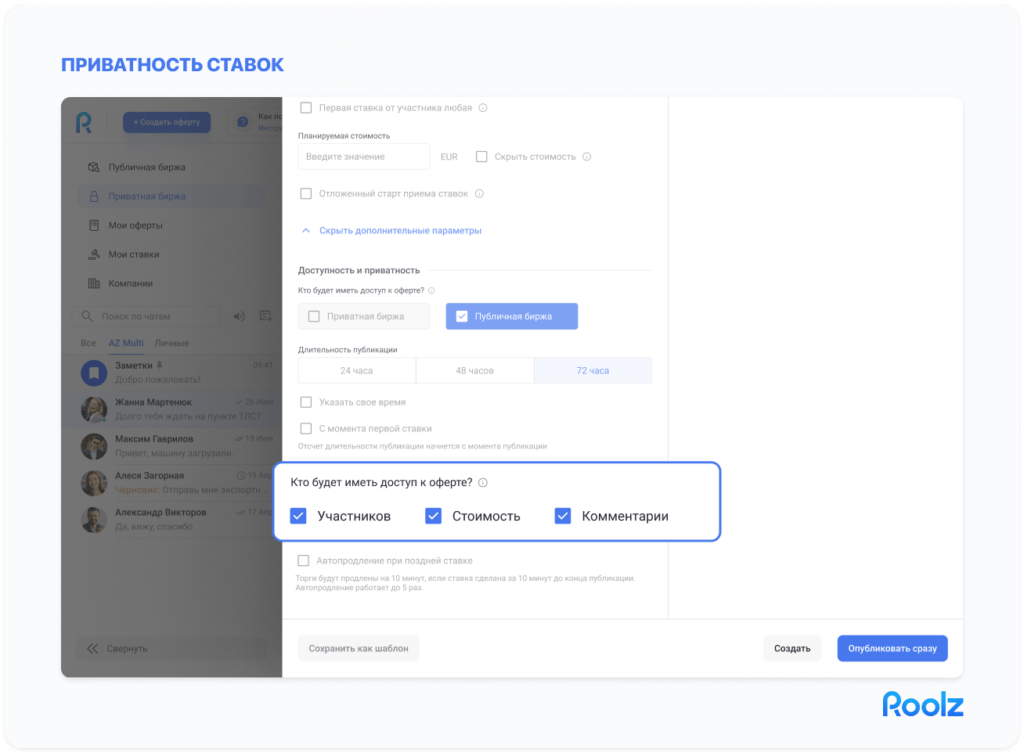Image resolution: width=1024 pixels, height=753 pixels.
Task: Uncheck the Стоимость checkbox
Action: 433,515
